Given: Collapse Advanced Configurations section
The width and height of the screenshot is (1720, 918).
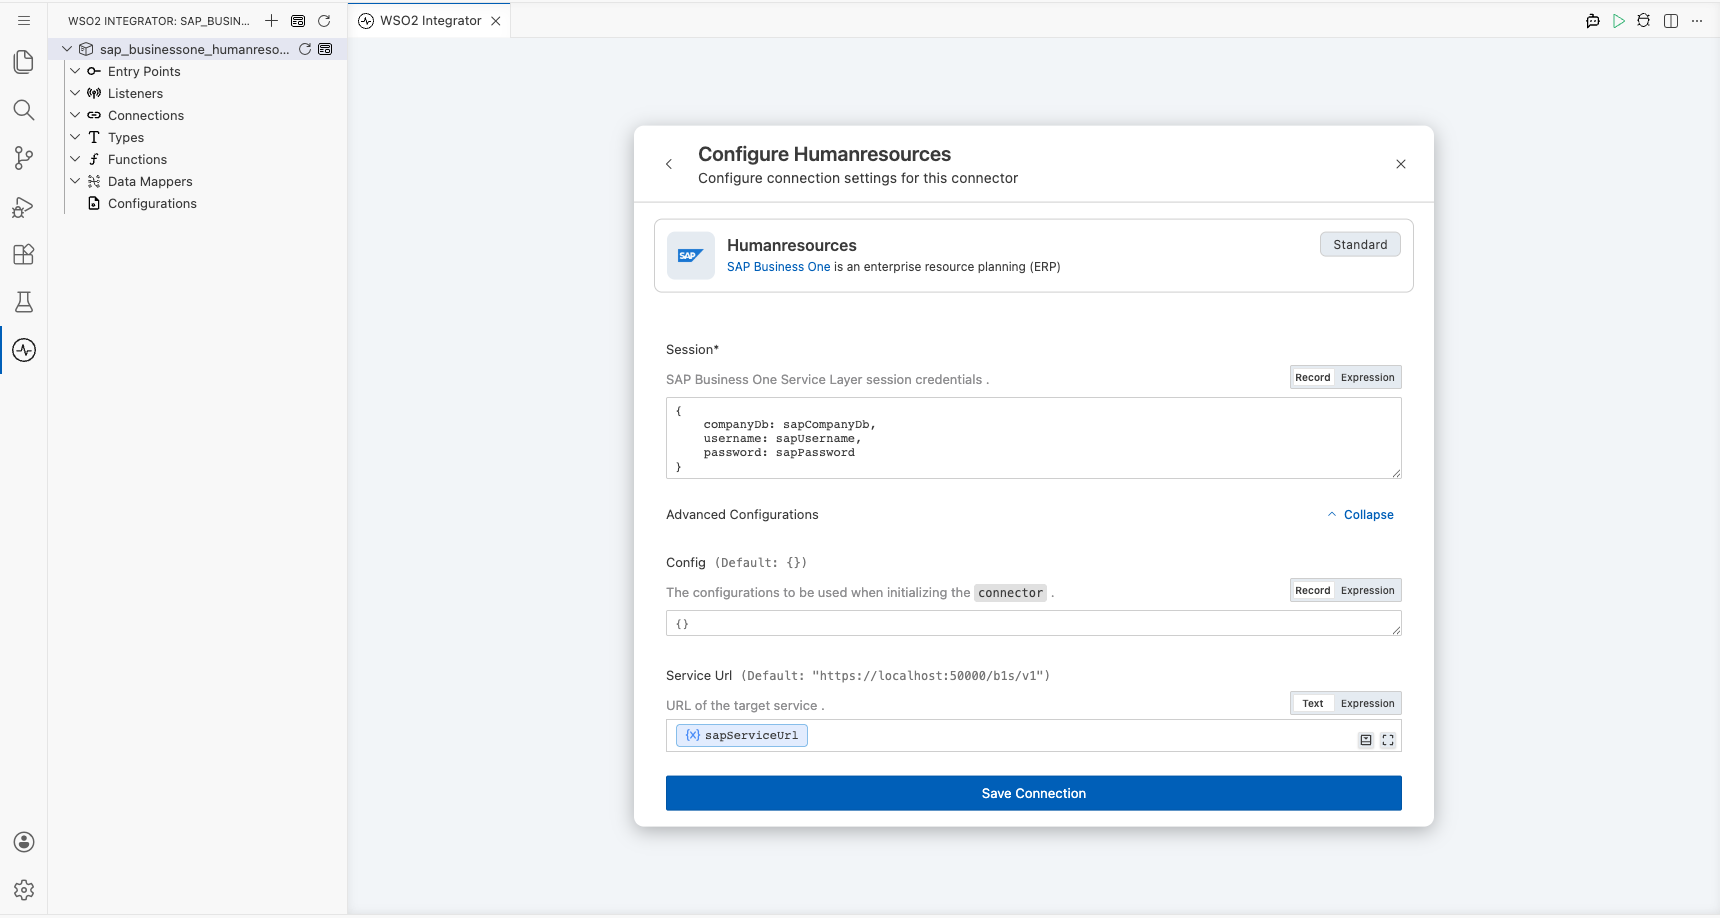Looking at the screenshot, I should (x=1360, y=515).
